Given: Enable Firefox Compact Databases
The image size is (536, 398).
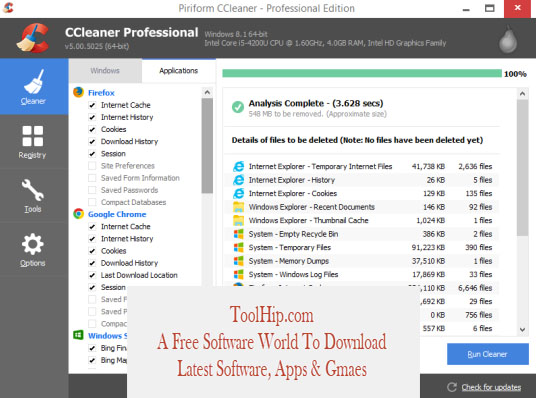Looking at the screenshot, I should tap(92, 202).
